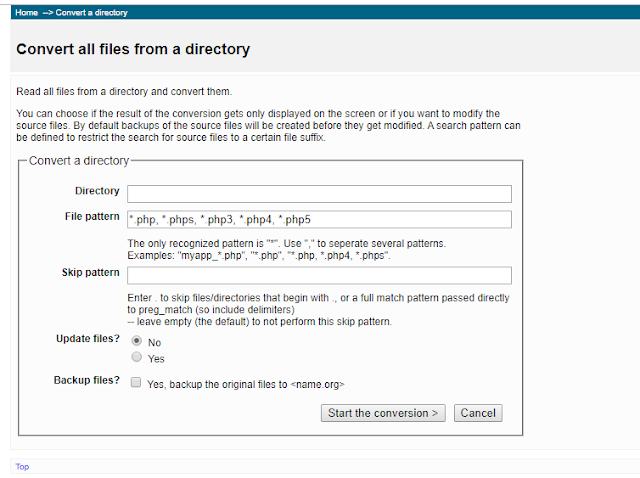Viewport: 640px width, 478px height.
Task: Select 'Read all files from a directory' text
Action: (124, 91)
